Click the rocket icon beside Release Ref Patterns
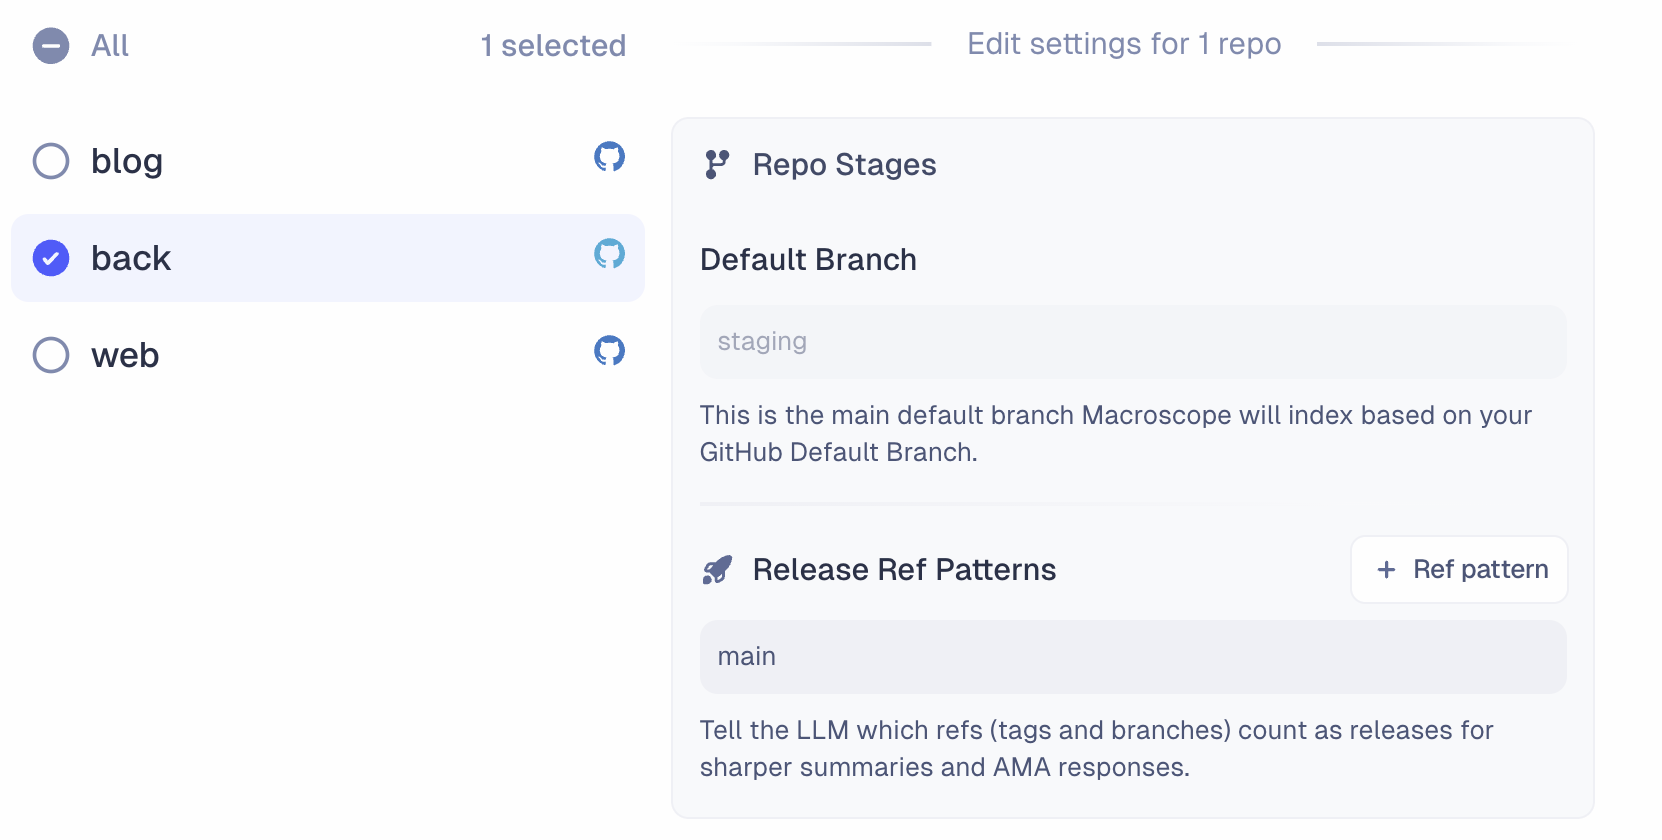The image size is (1662, 840). 717,570
